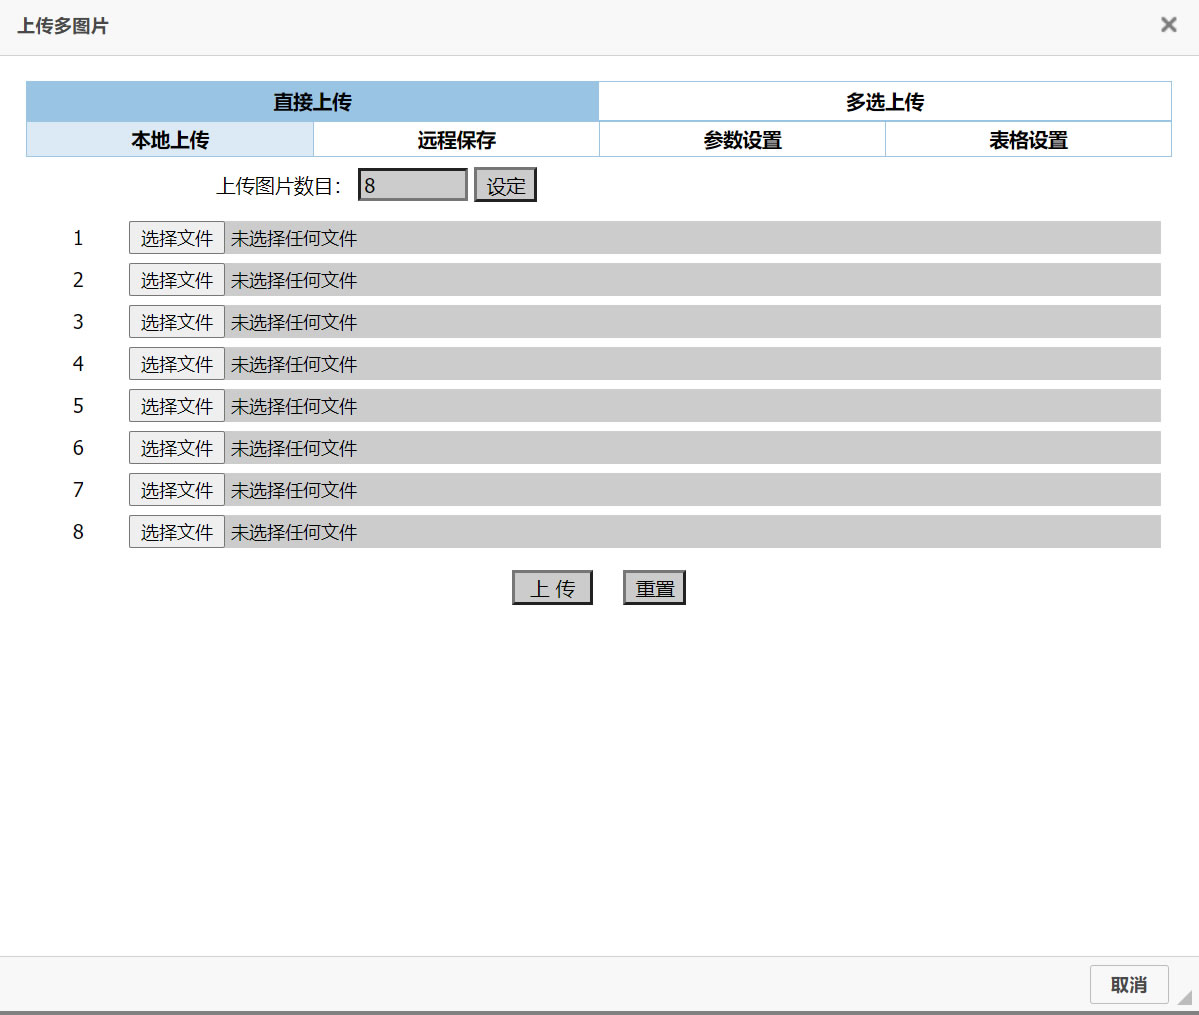Screen dimensions: 1199x1015
Task: Click 选择文件 on the last row
Action: pos(176,531)
